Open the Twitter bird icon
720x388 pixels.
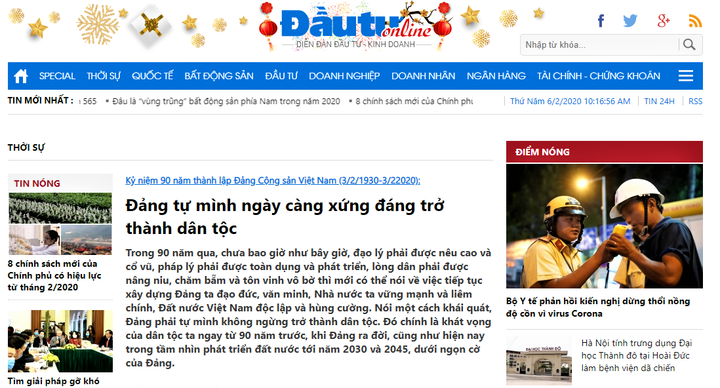point(630,21)
